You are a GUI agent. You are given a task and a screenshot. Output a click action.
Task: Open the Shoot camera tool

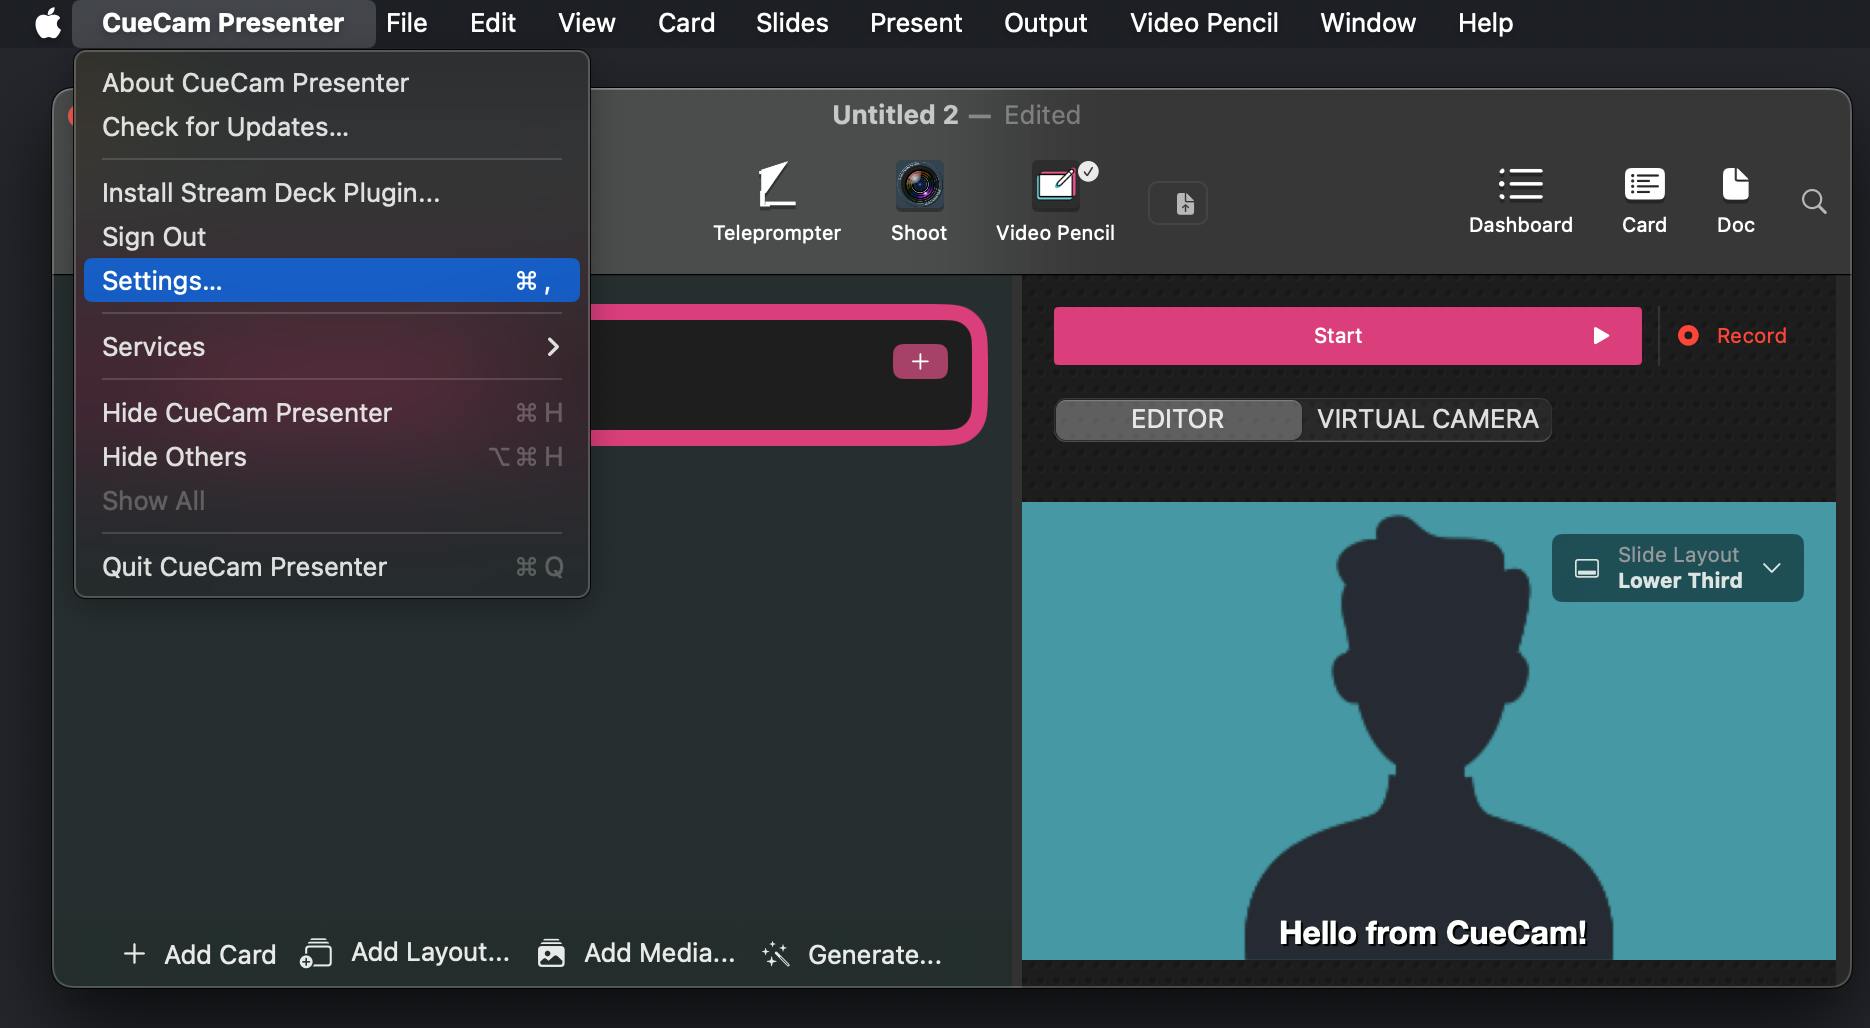[x=919, y=202]
